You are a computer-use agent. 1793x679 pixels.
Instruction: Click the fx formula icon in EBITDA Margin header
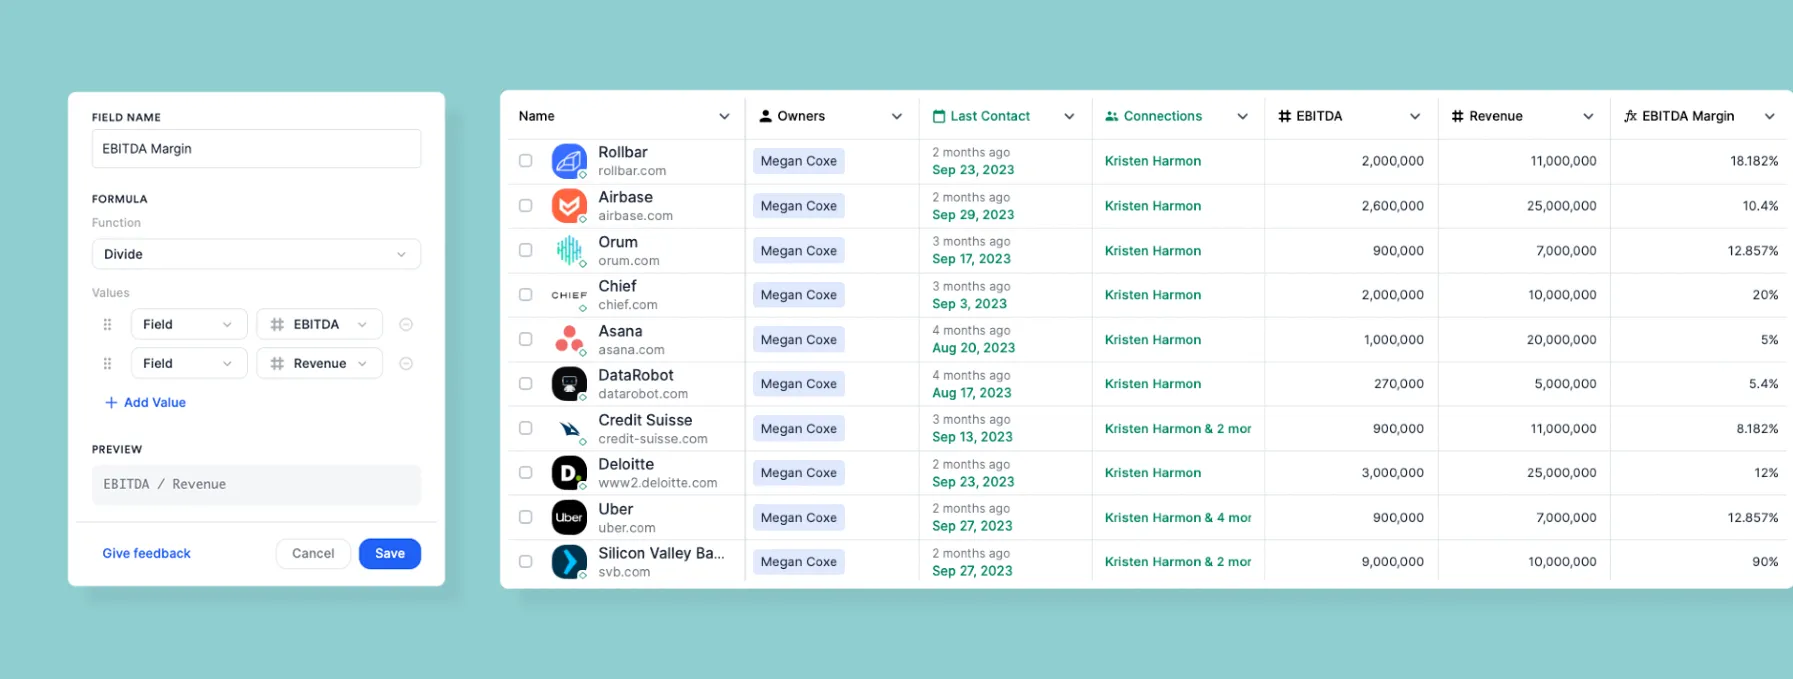[x=1631, y=116]
